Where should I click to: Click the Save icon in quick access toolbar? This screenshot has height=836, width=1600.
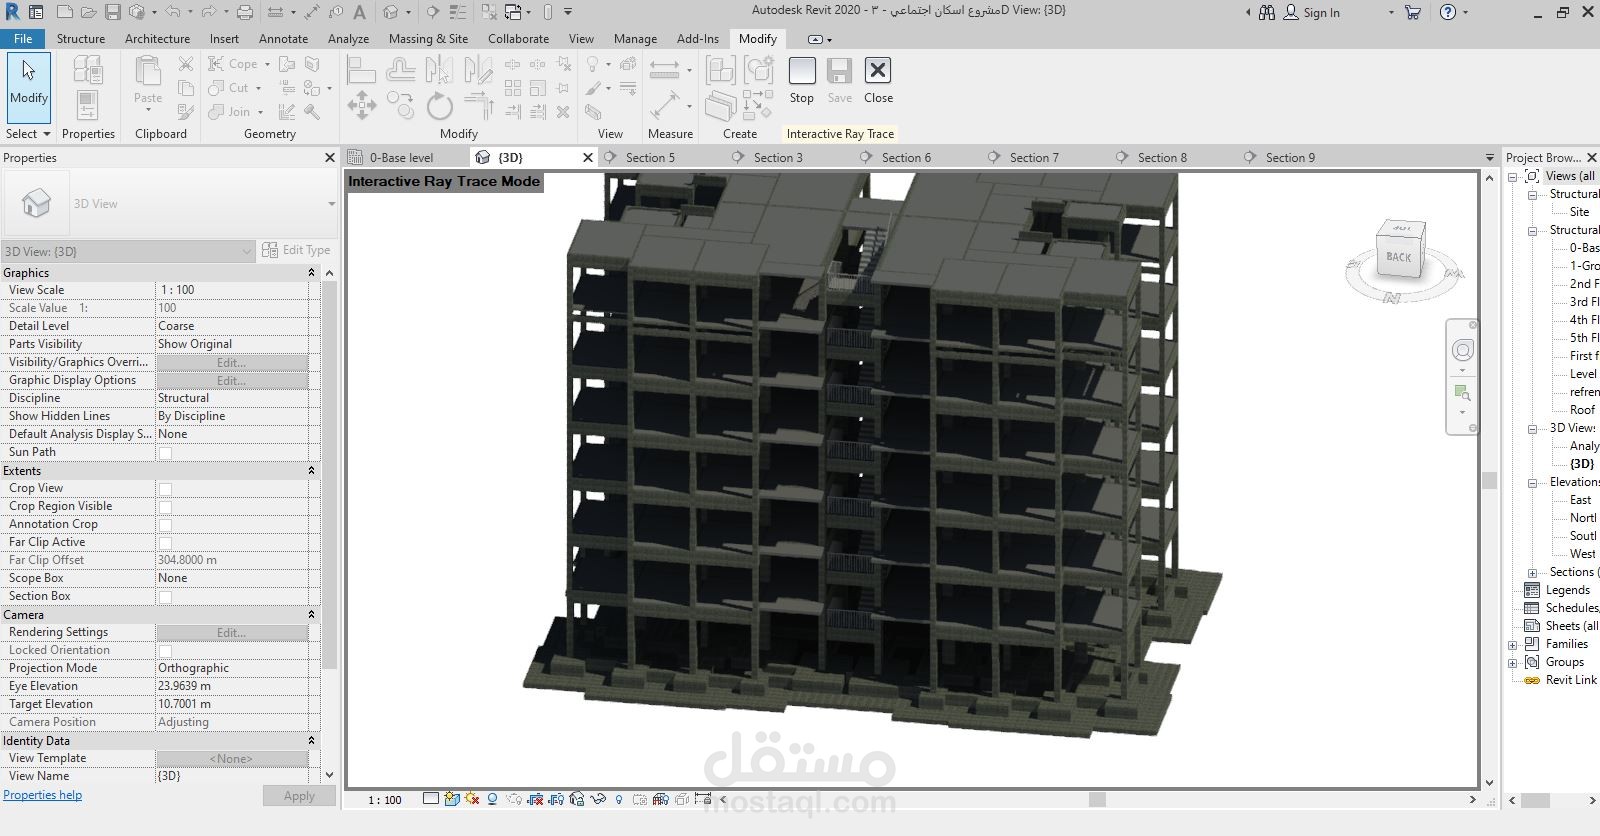click(113, 12)
